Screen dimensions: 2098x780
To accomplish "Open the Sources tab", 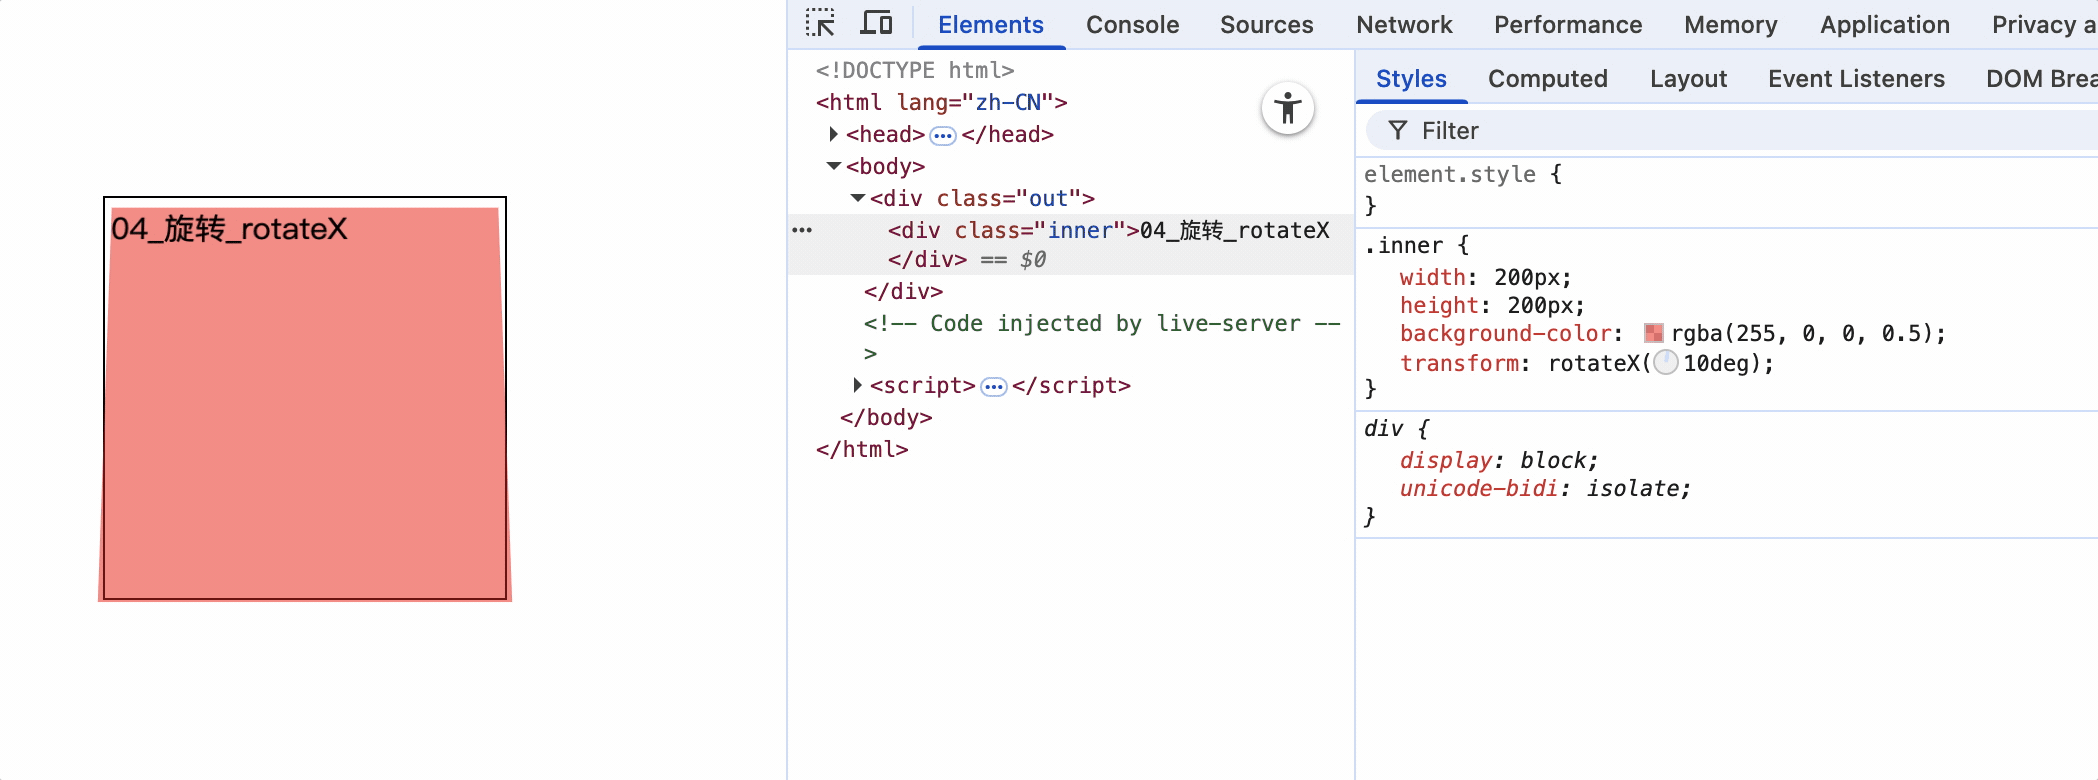I will [x=1267, y=24].
